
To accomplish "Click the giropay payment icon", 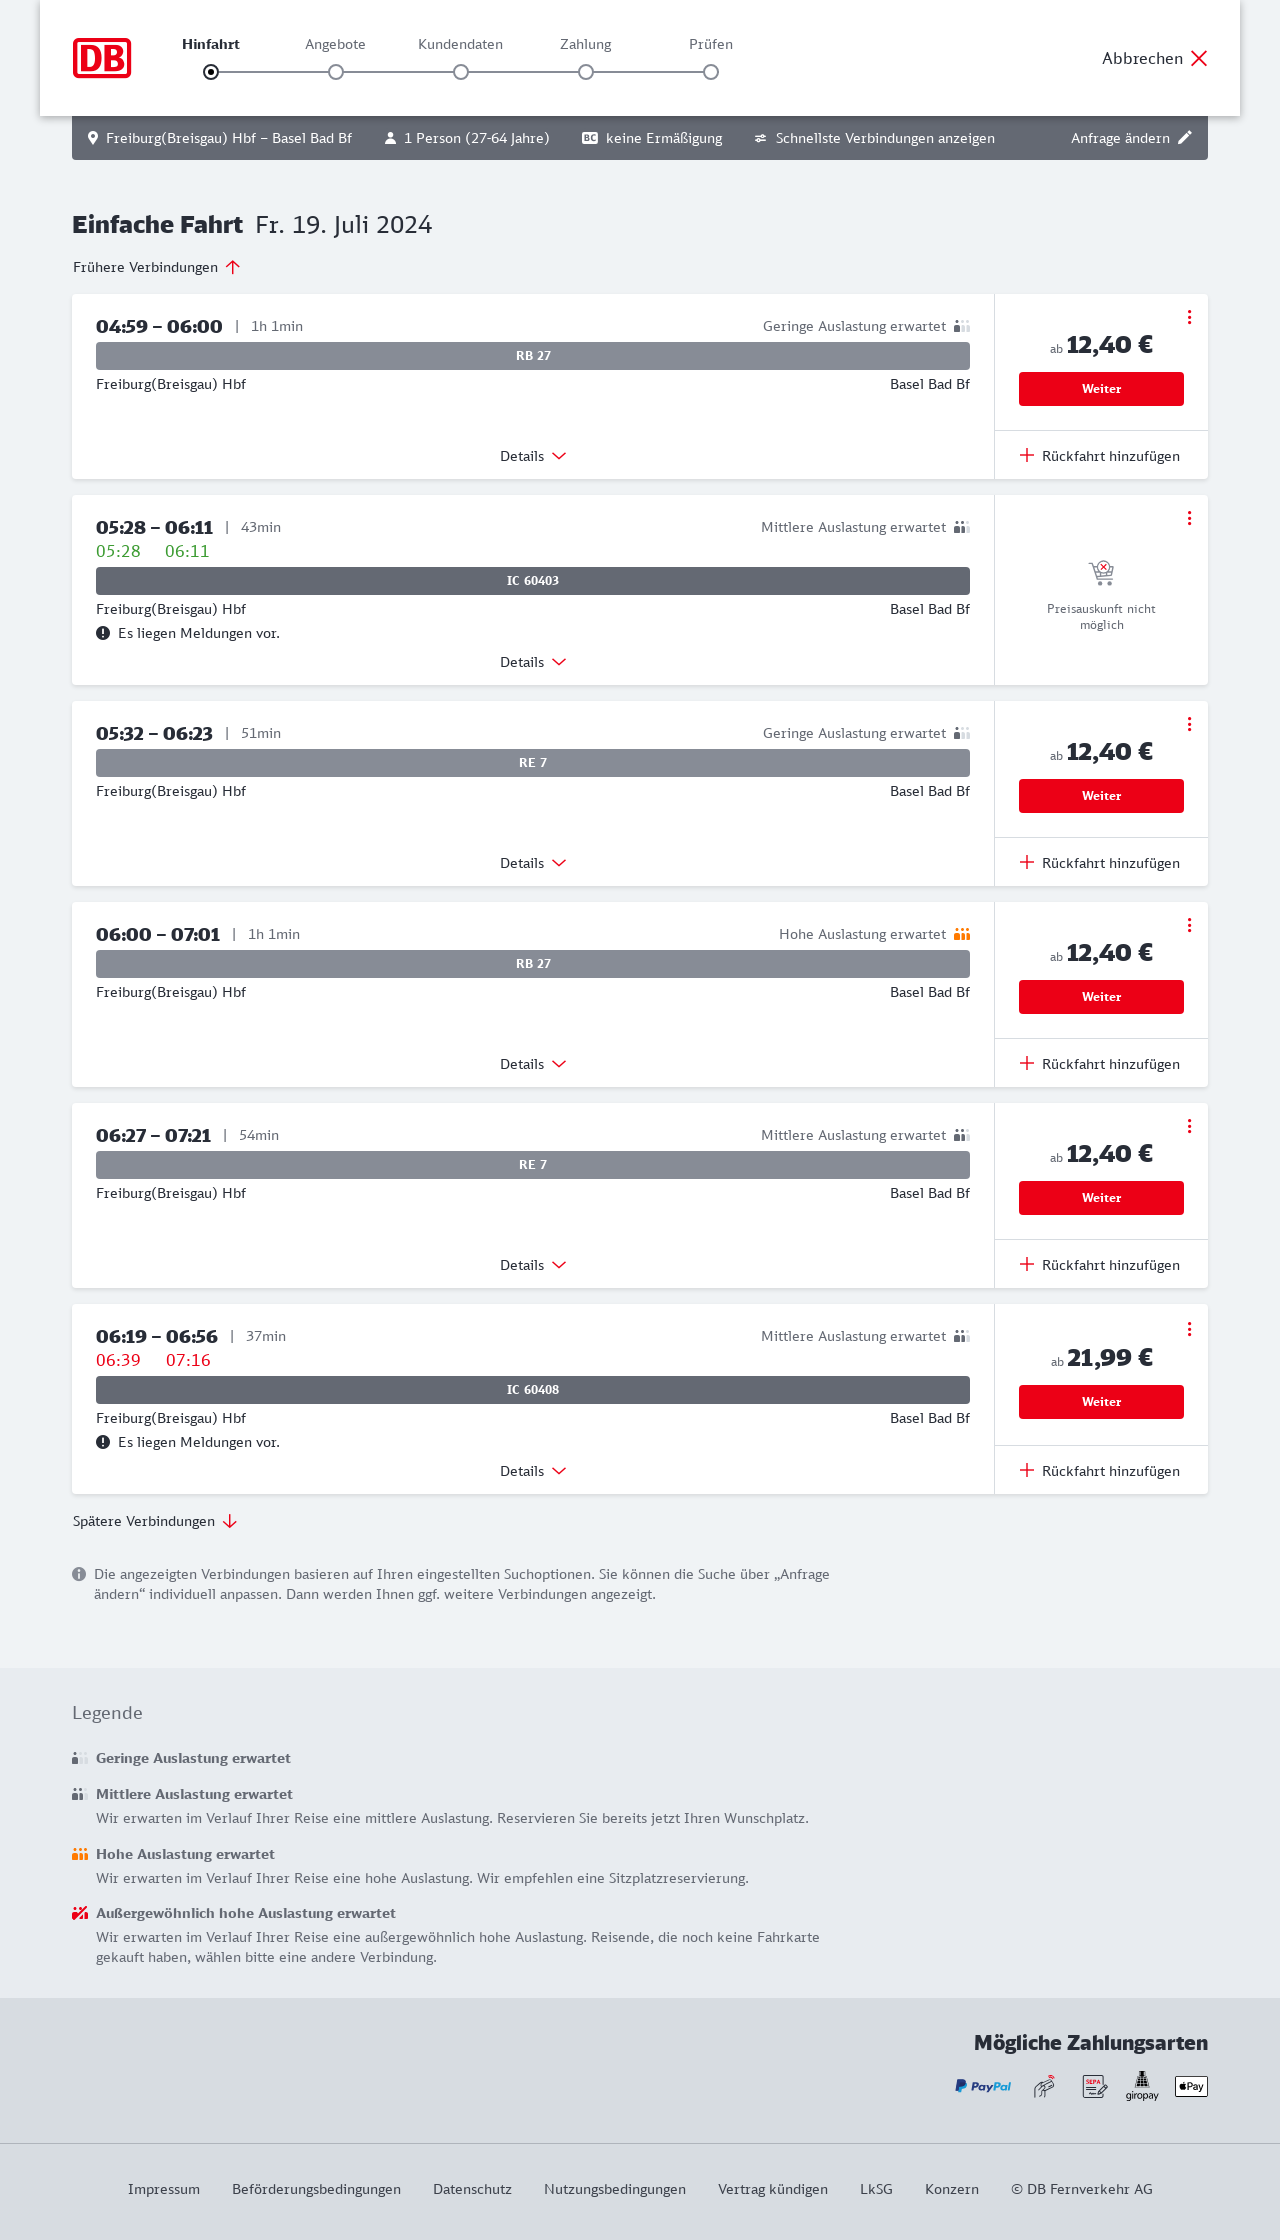I will coord(1142,2086).
